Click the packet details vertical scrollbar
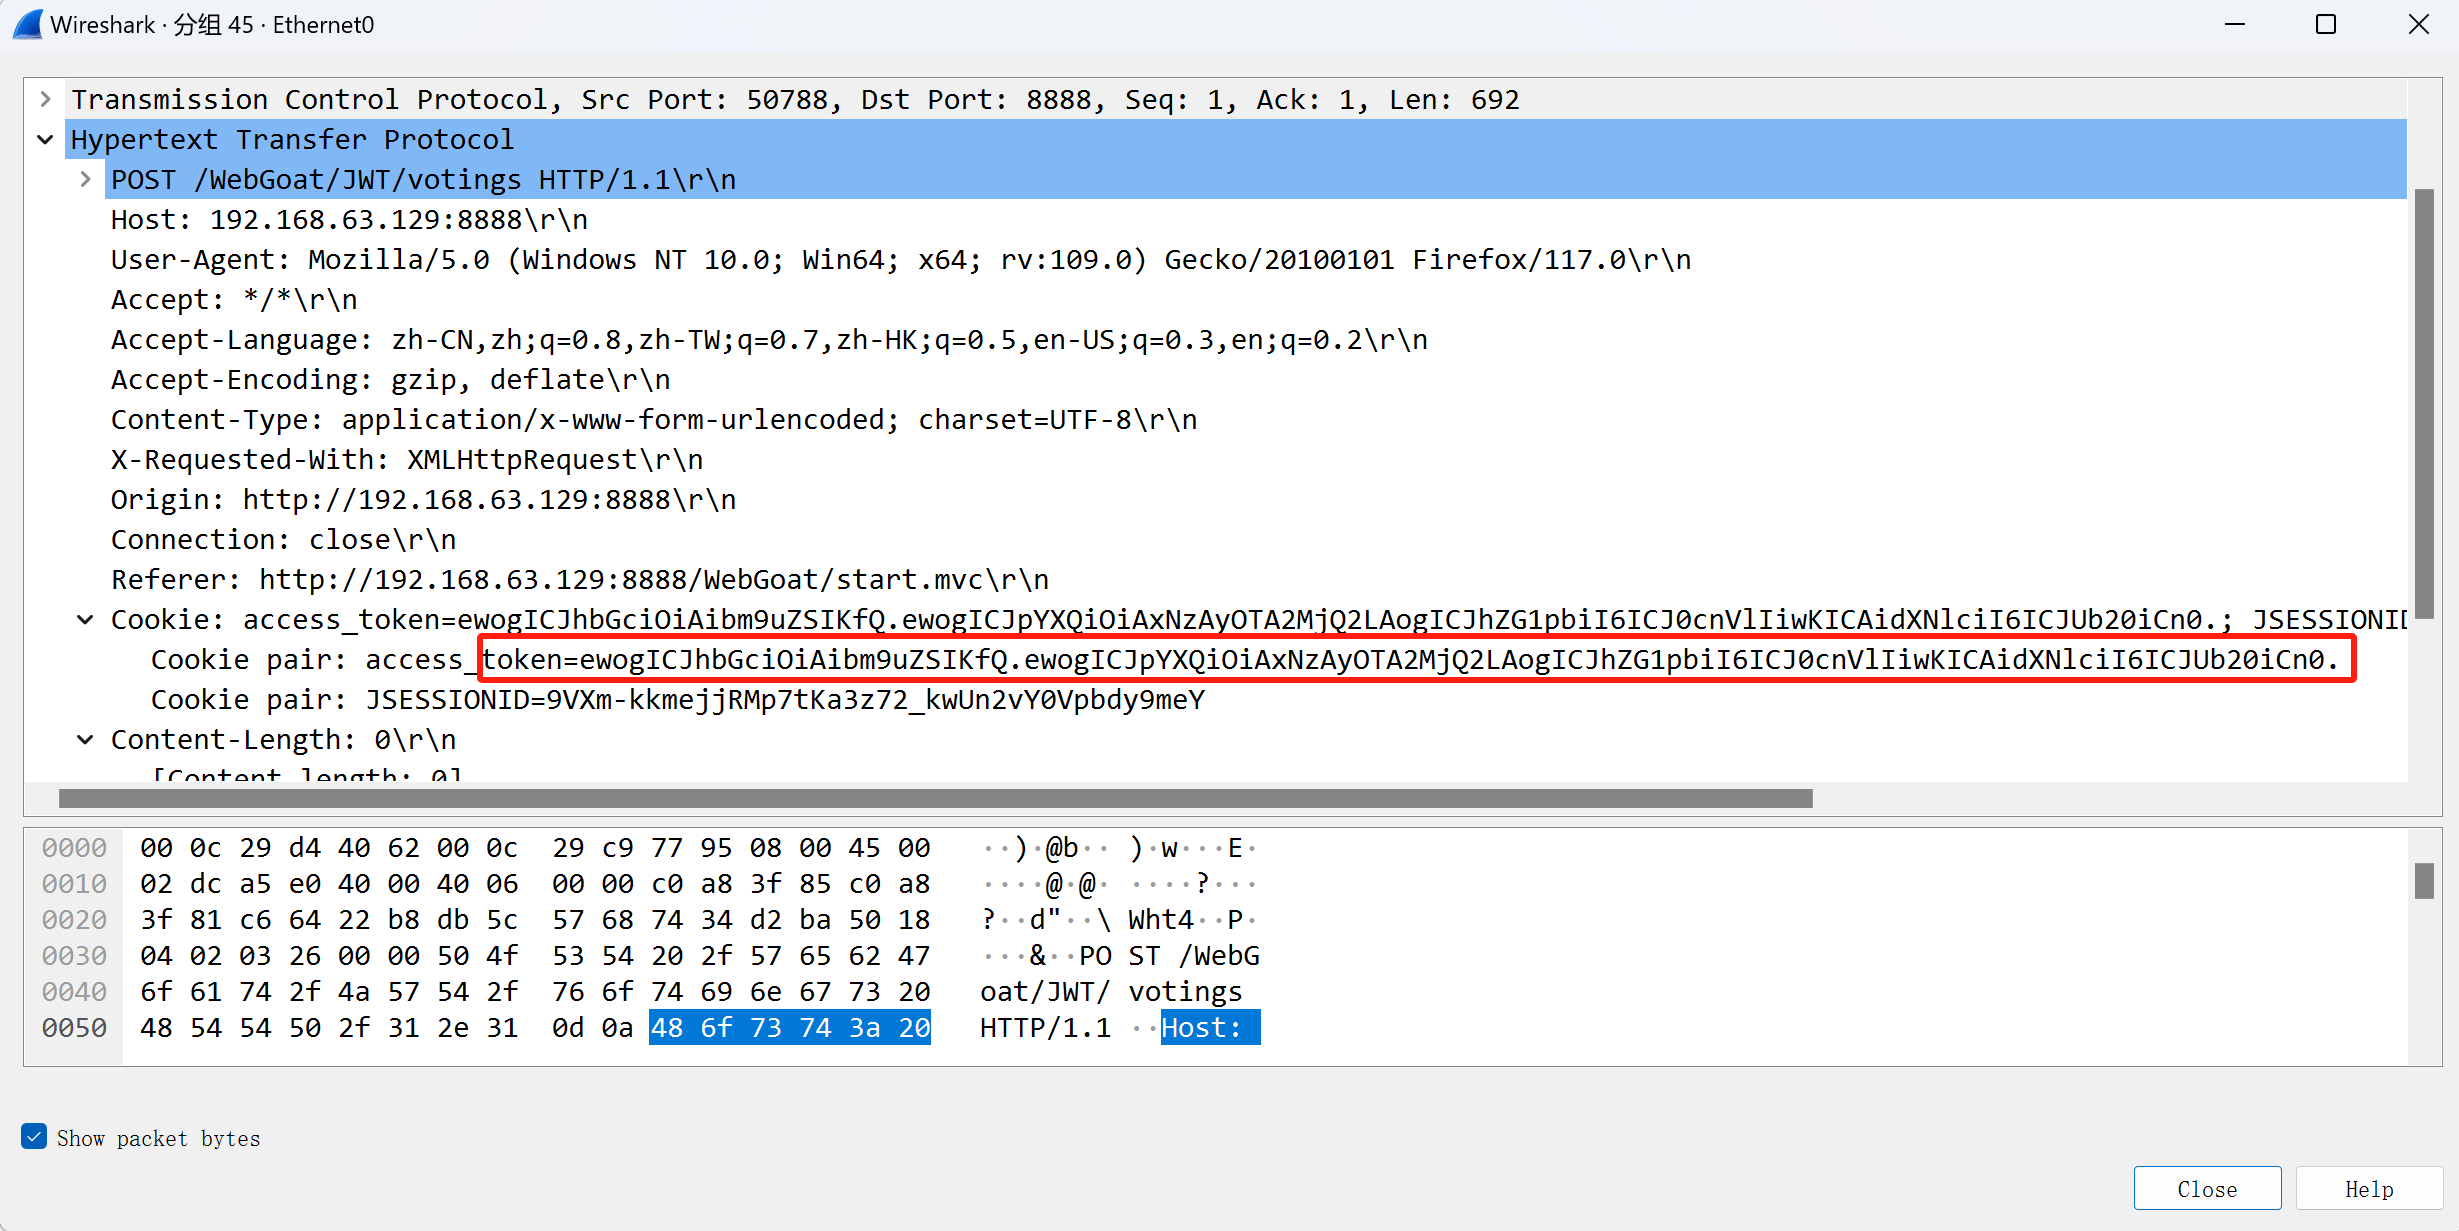This screenshot has width=2459, height=1231. [2424, 402]
